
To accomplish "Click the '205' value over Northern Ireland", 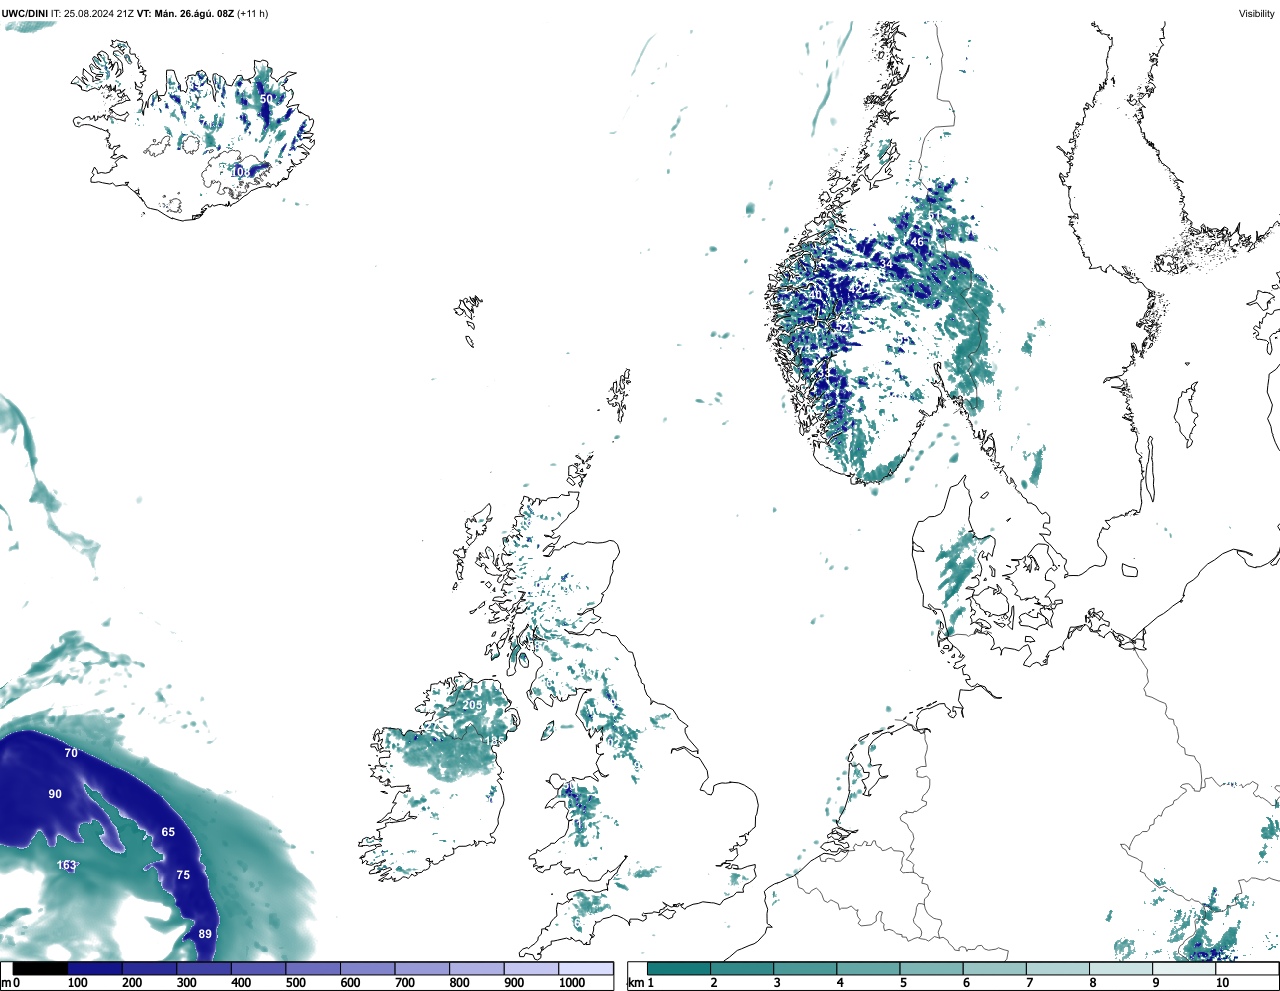I will [x=472, y=705].
